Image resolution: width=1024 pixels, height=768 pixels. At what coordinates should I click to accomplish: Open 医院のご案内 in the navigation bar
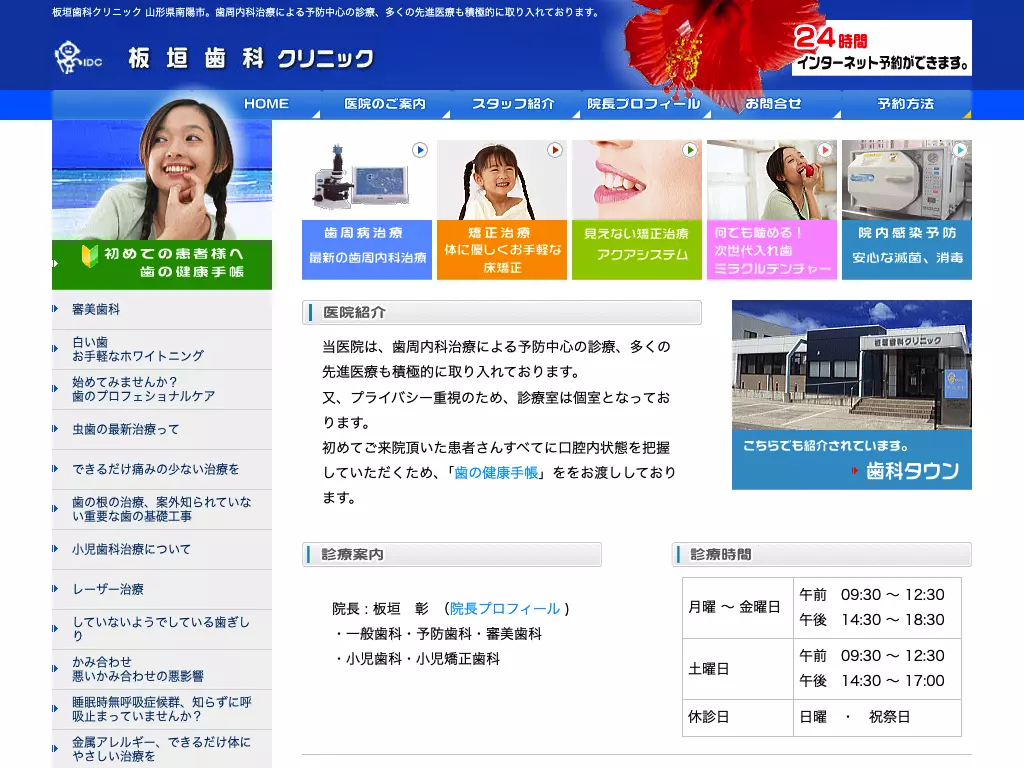(x=385, y=104)
